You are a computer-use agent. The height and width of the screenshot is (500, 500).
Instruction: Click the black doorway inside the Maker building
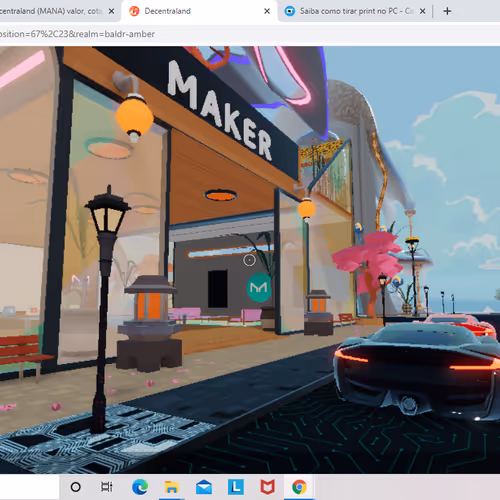[x=218, y=289]
